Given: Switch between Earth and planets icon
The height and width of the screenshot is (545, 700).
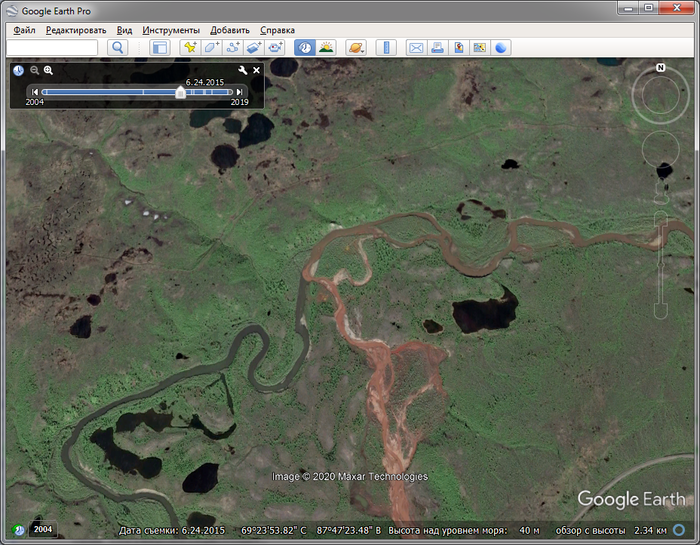Looking at the screenshot, I should click(x=355, y=47).
